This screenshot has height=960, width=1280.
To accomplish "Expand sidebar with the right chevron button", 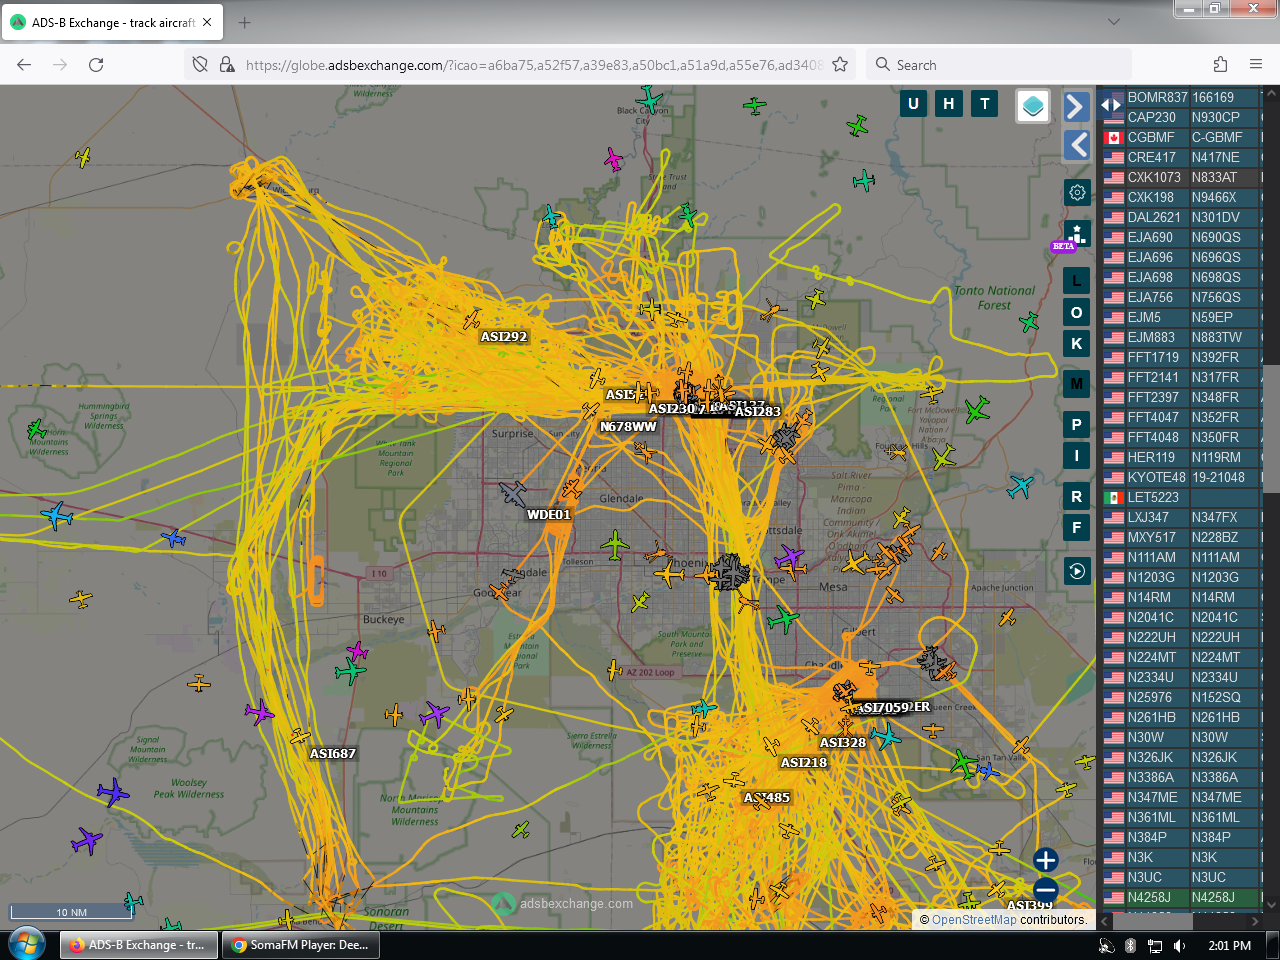I will [1076, 106].
